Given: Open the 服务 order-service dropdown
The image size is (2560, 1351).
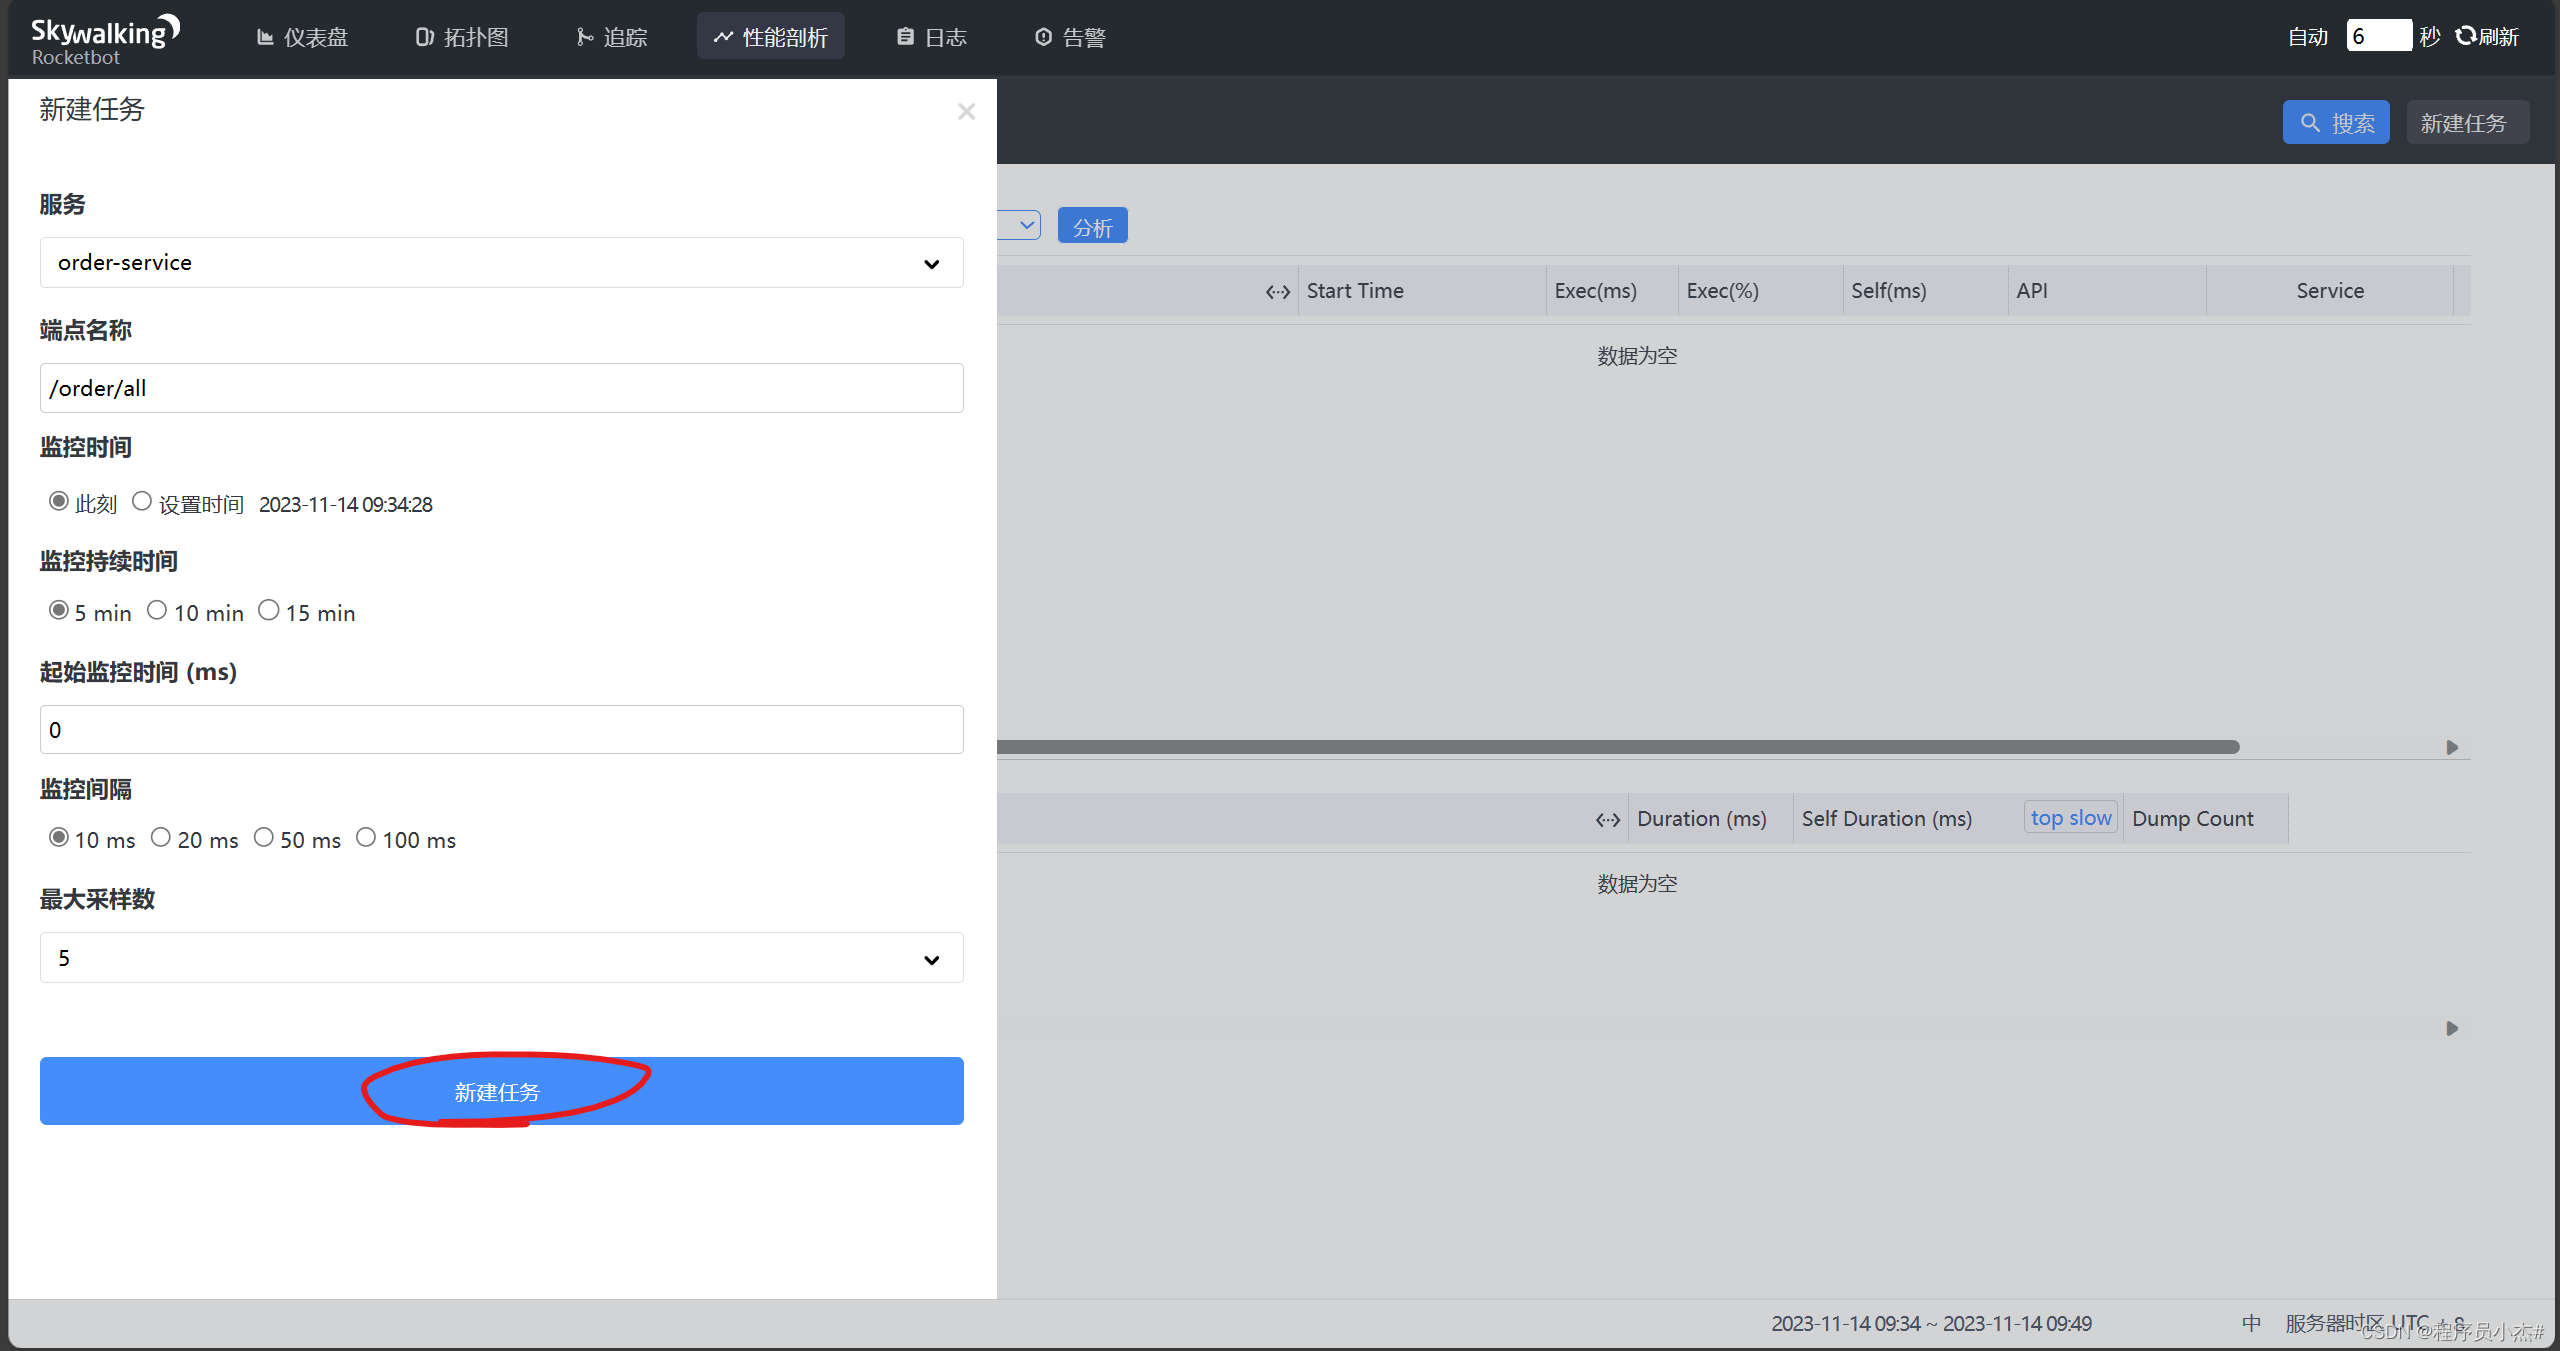Looking at the screenshot, I should pyautogui.click(x=501, y=262).
